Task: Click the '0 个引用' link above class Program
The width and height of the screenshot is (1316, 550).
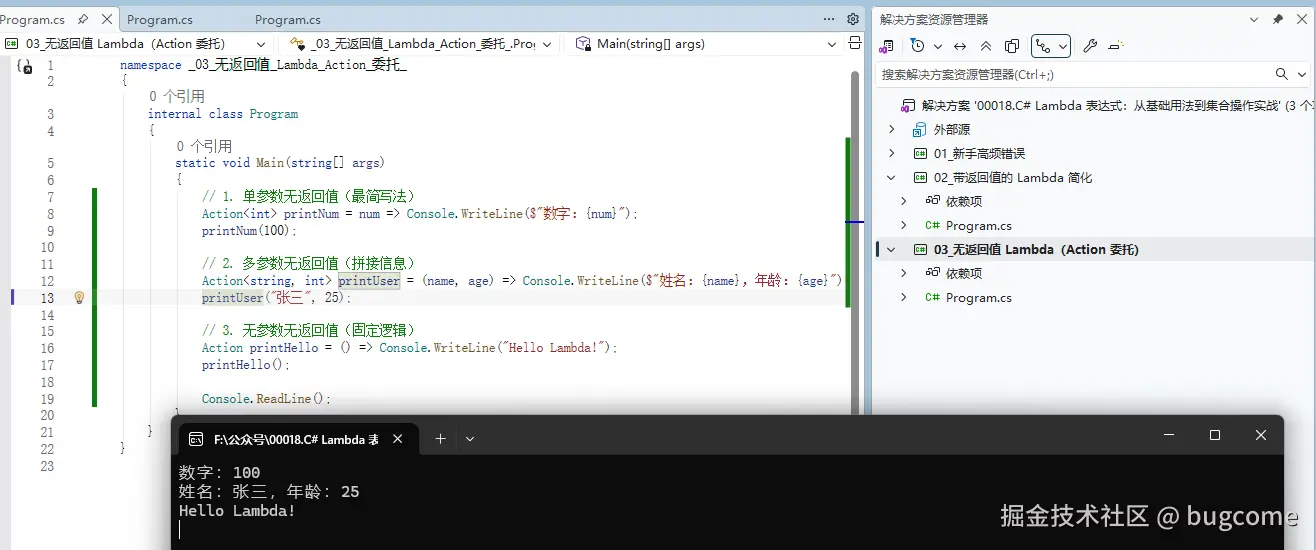Action: 177,97
